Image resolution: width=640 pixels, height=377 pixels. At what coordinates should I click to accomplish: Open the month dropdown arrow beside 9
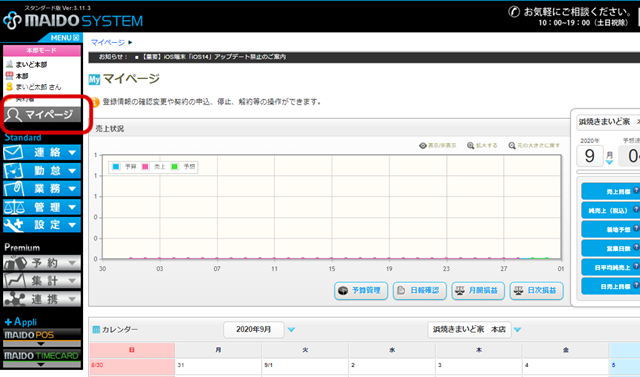click(609, 162)
